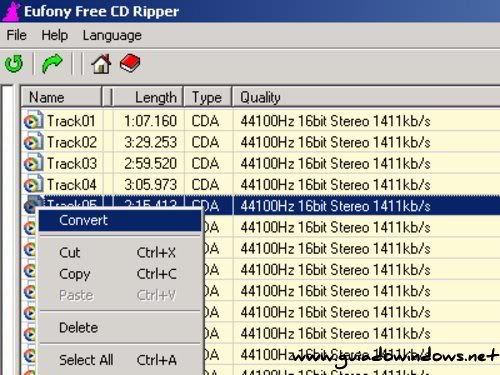Open the home page house icon
The height and width of the screenshot is (375, 500).
click(101, 63)
